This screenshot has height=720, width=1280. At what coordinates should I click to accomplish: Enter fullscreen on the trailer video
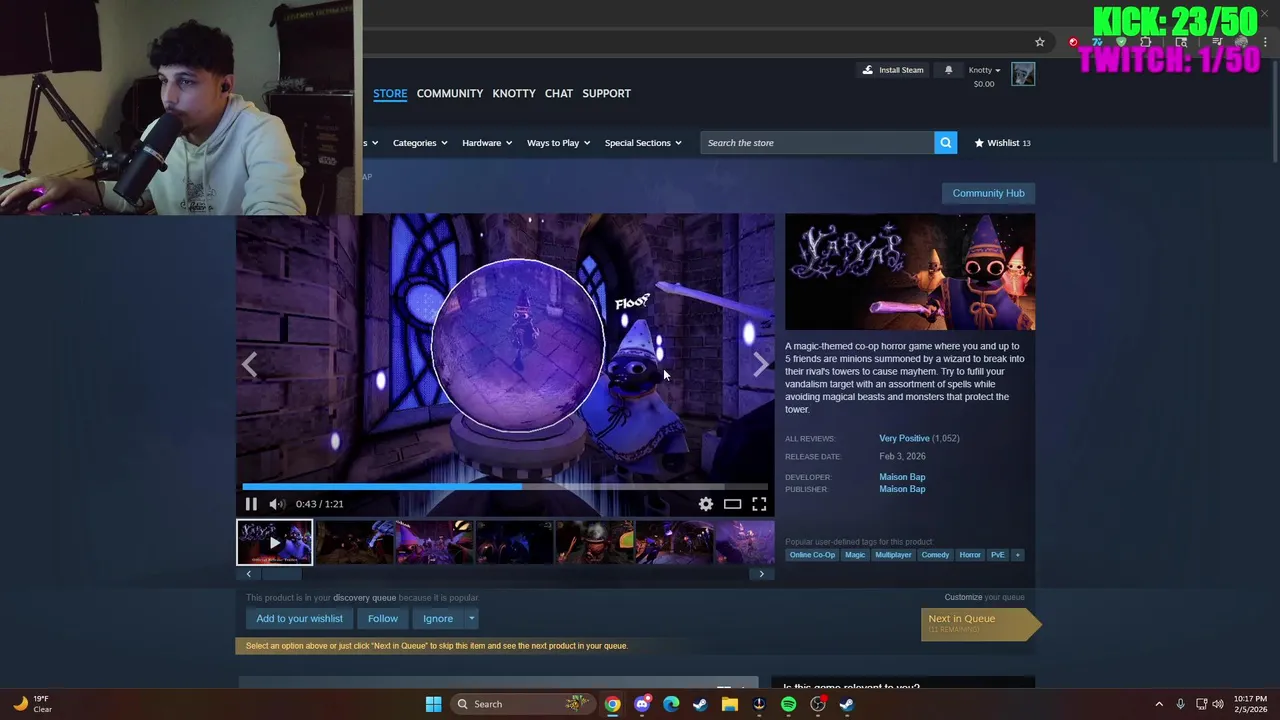(759, 504)
